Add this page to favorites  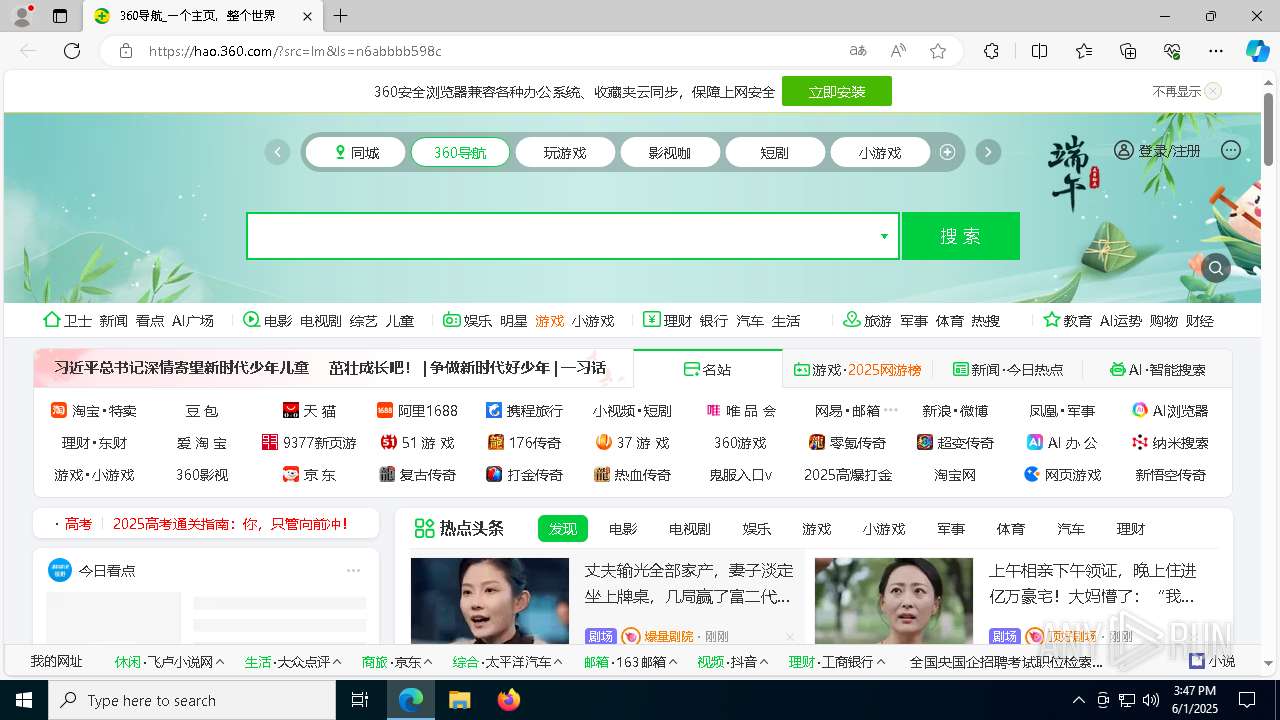[938, 51]
